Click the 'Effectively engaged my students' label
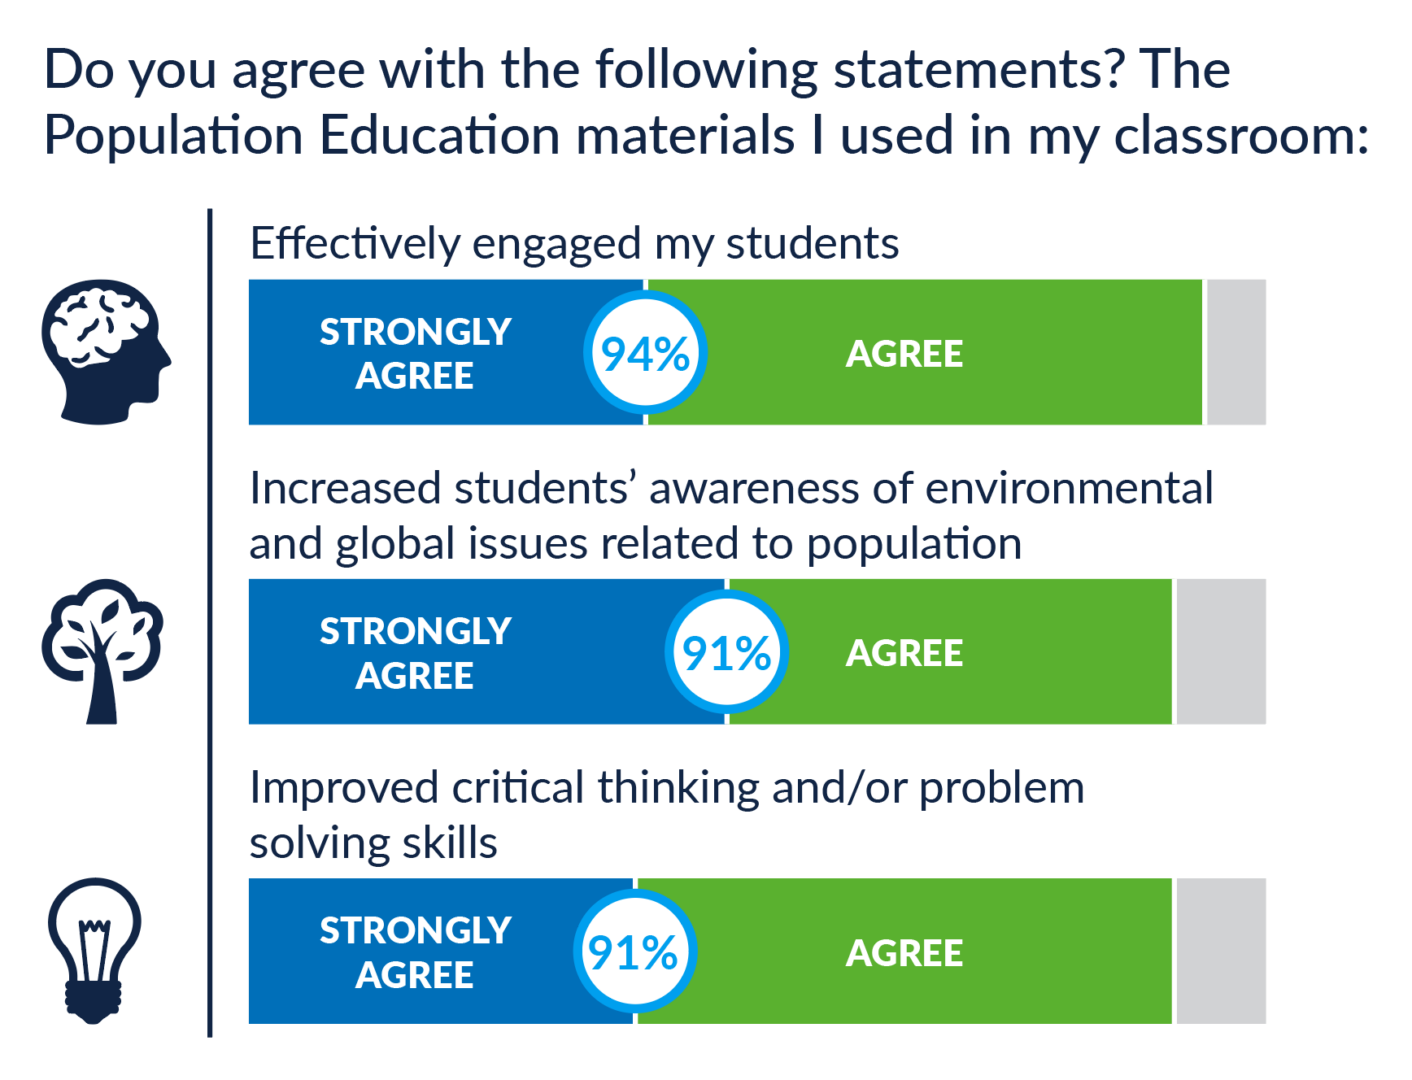 pyautogui.click(x=574, y=244)
